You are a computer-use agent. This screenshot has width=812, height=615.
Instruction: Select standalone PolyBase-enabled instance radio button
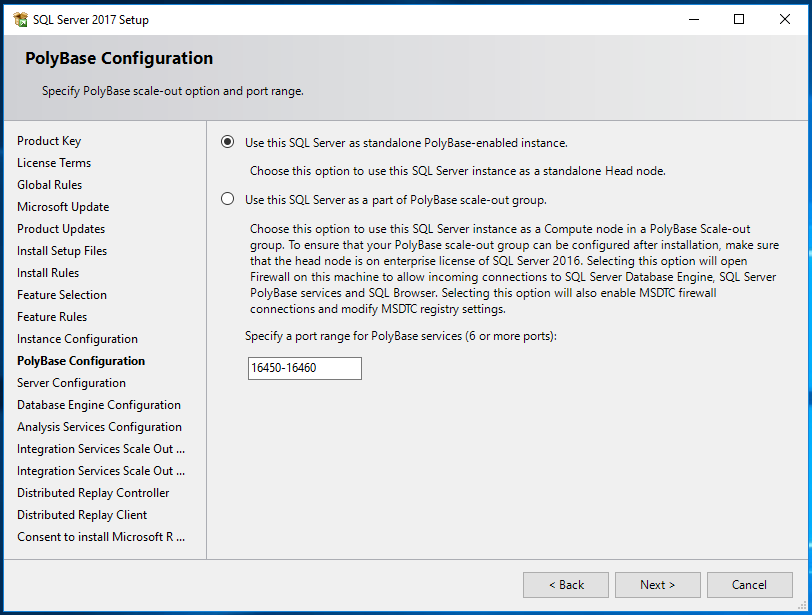coord(227,142)
